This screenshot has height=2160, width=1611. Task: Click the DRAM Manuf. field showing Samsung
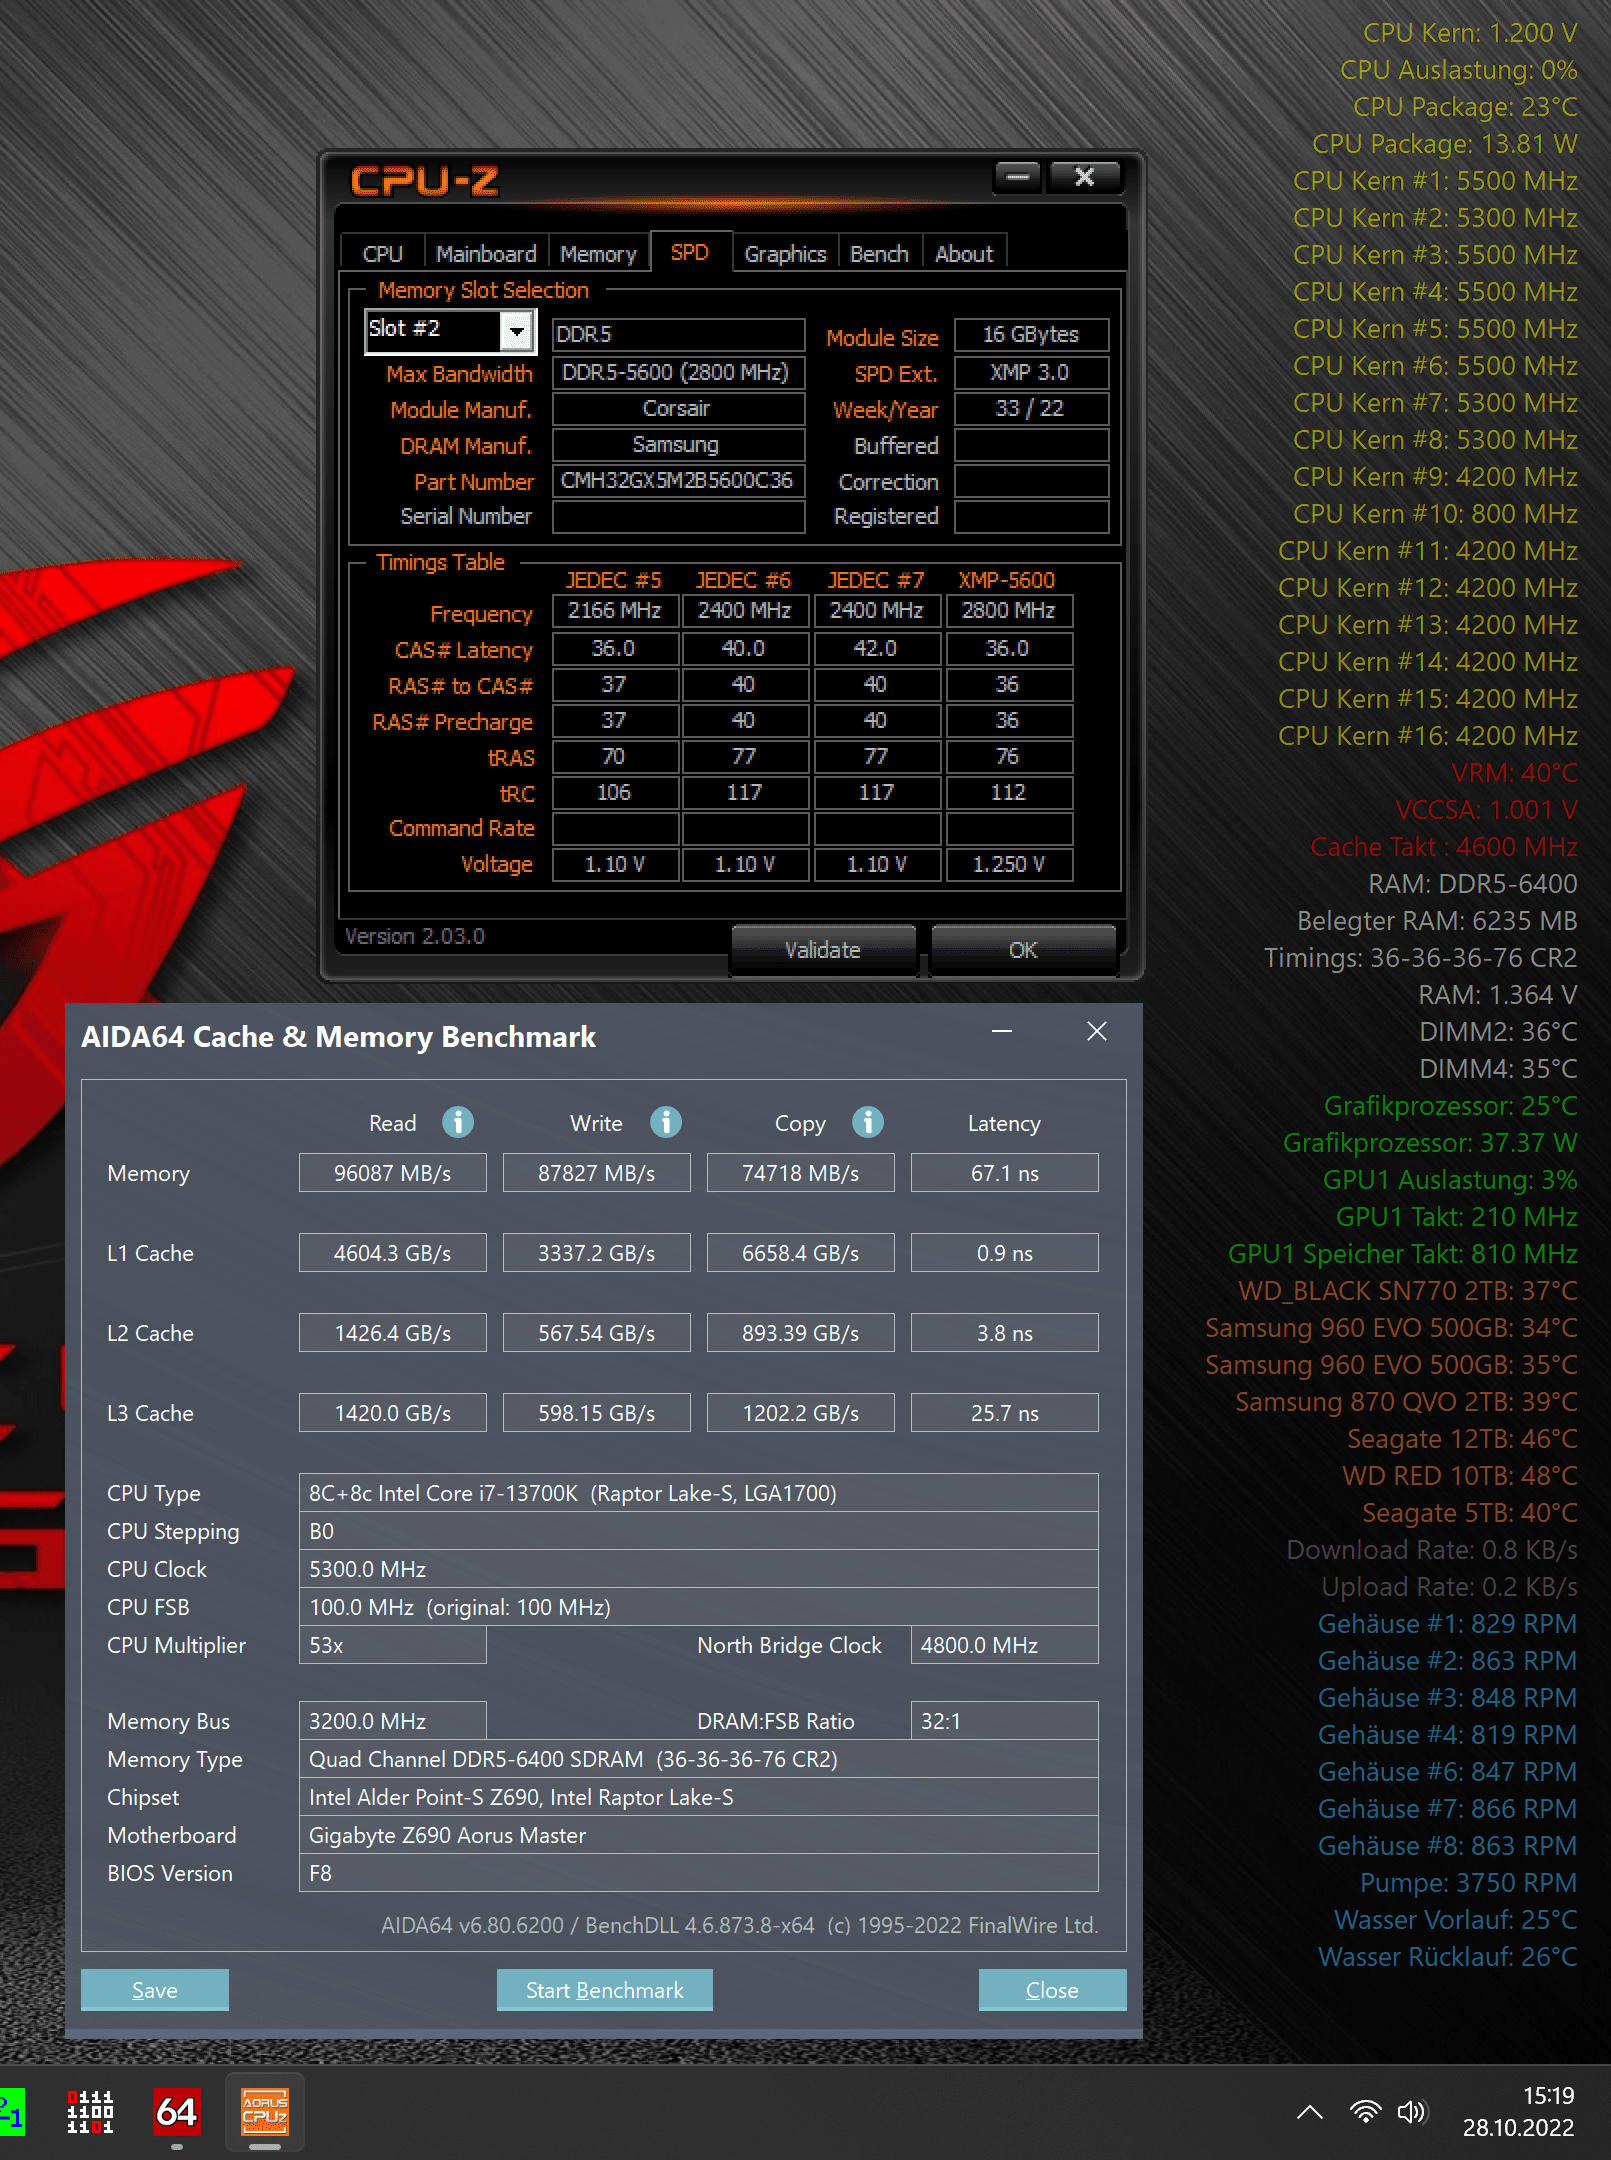pyautogui.click(x=678, y=445)
